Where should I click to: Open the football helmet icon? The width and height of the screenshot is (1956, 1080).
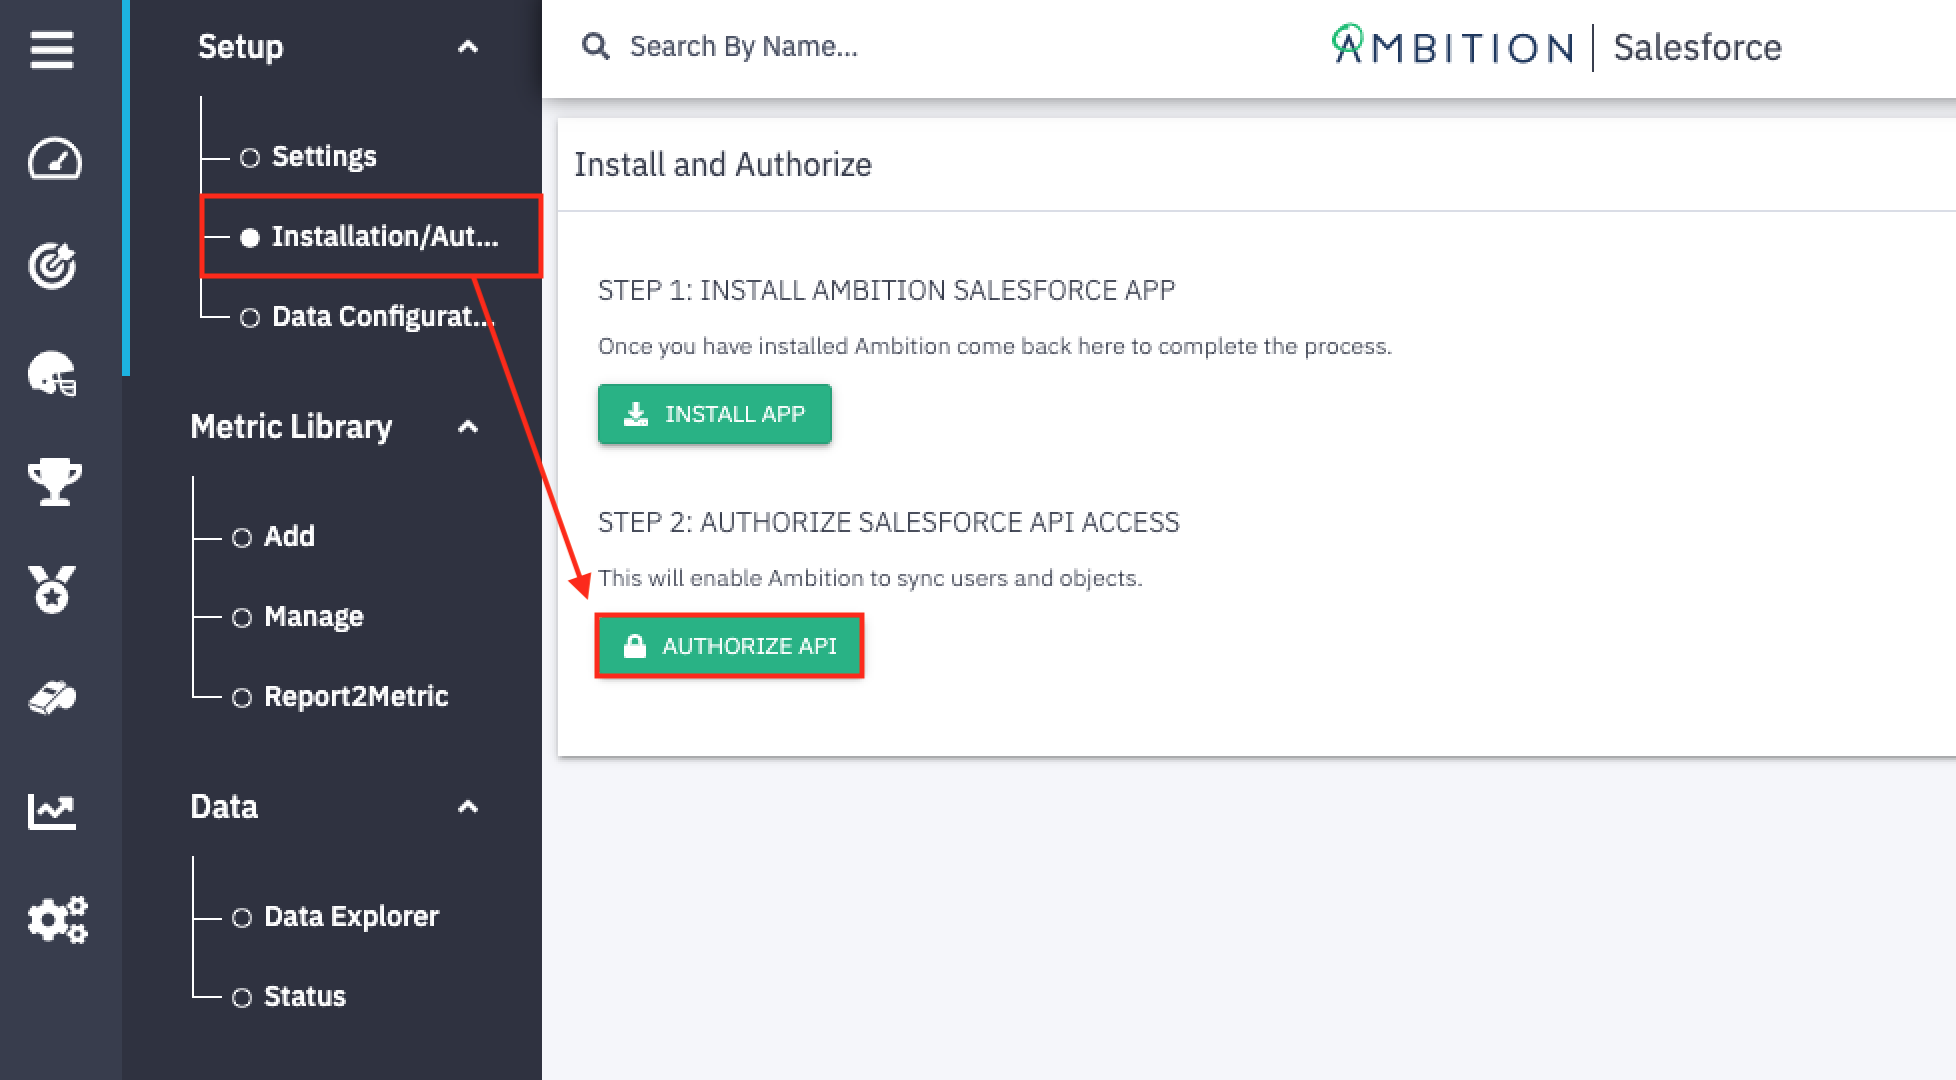click(x=53, y=373)
